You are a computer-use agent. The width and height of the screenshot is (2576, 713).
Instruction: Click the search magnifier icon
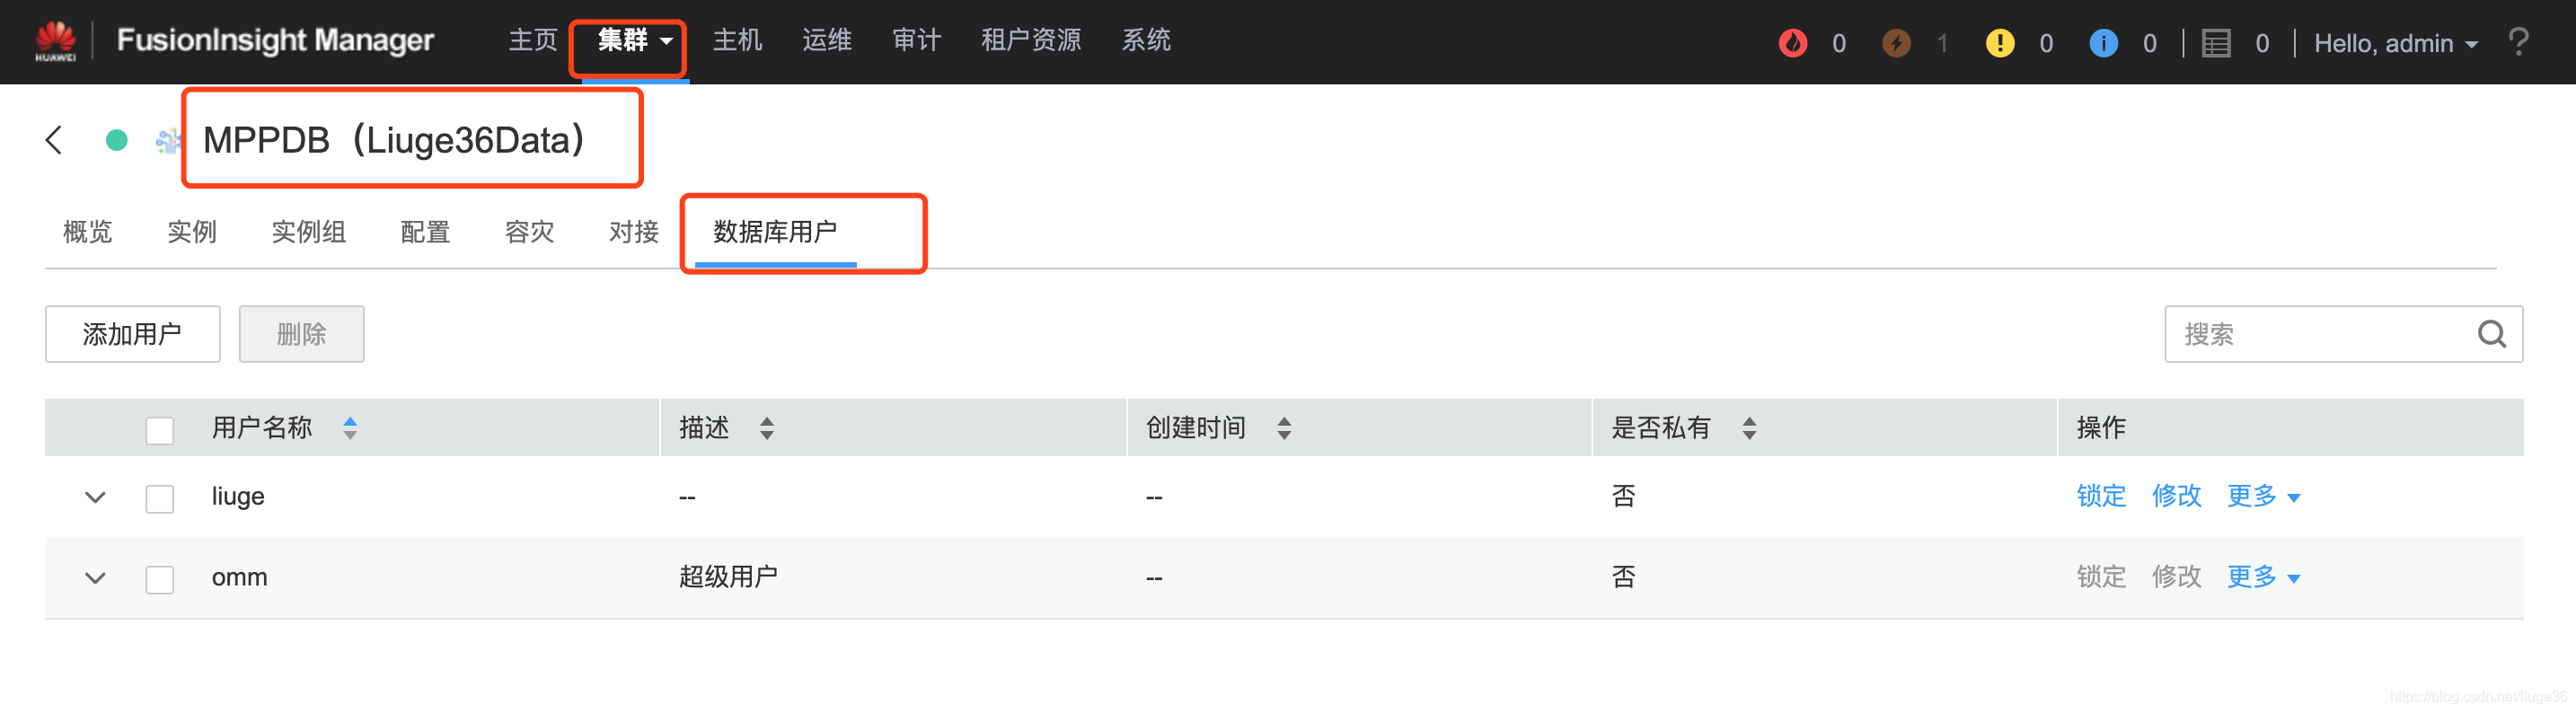[x=2491, y=334]
